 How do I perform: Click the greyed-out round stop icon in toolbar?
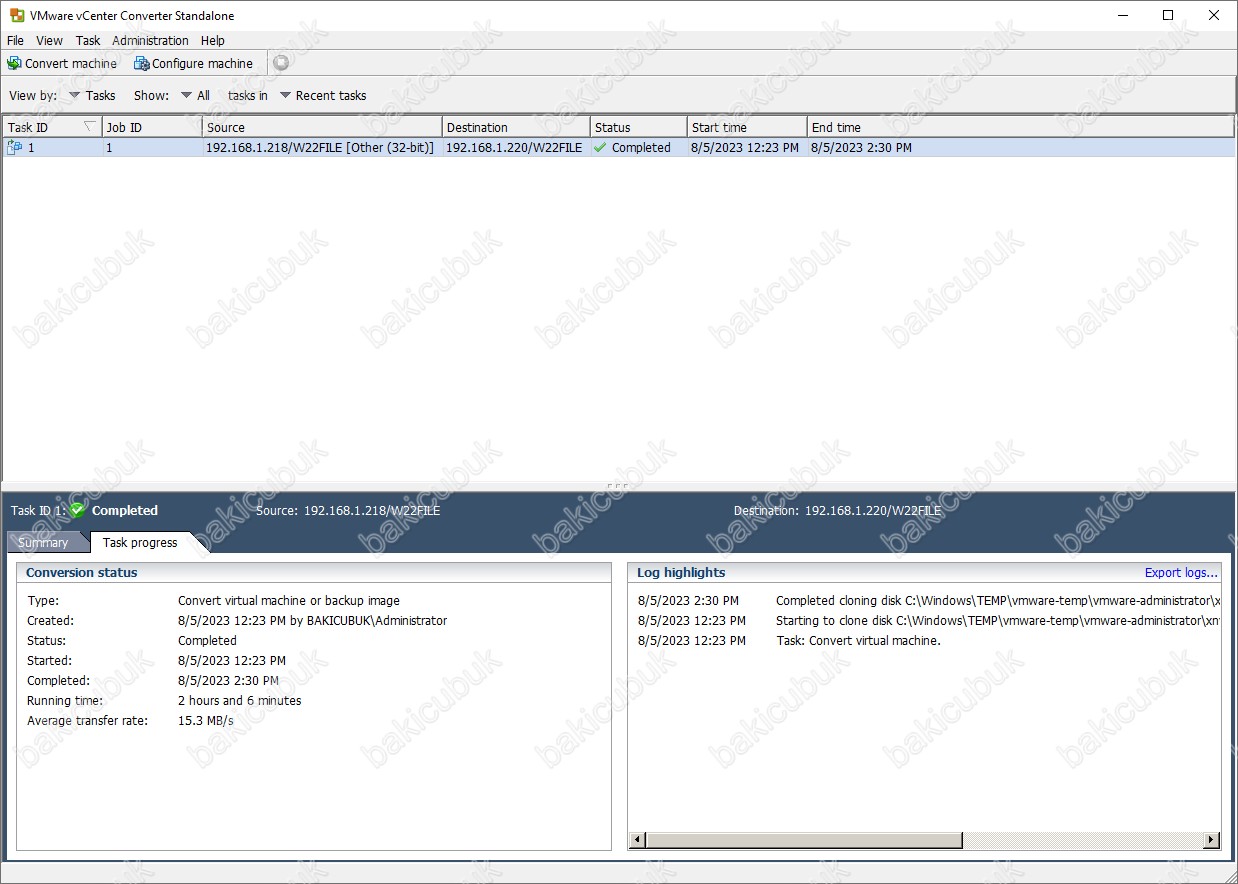[x=281, y=63]
